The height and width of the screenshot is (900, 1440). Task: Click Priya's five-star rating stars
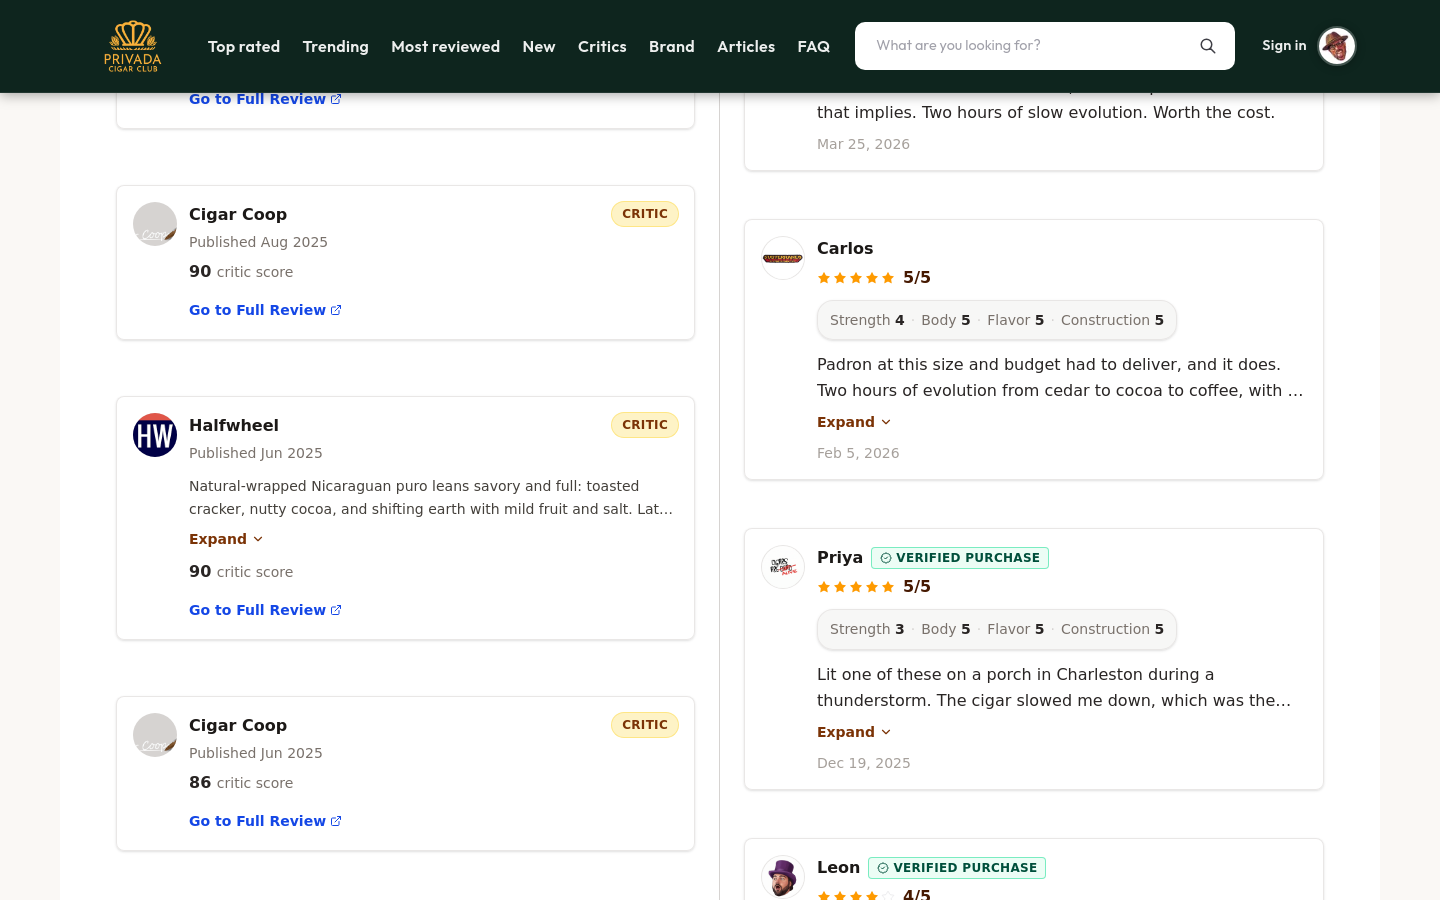tap(856, 587)
